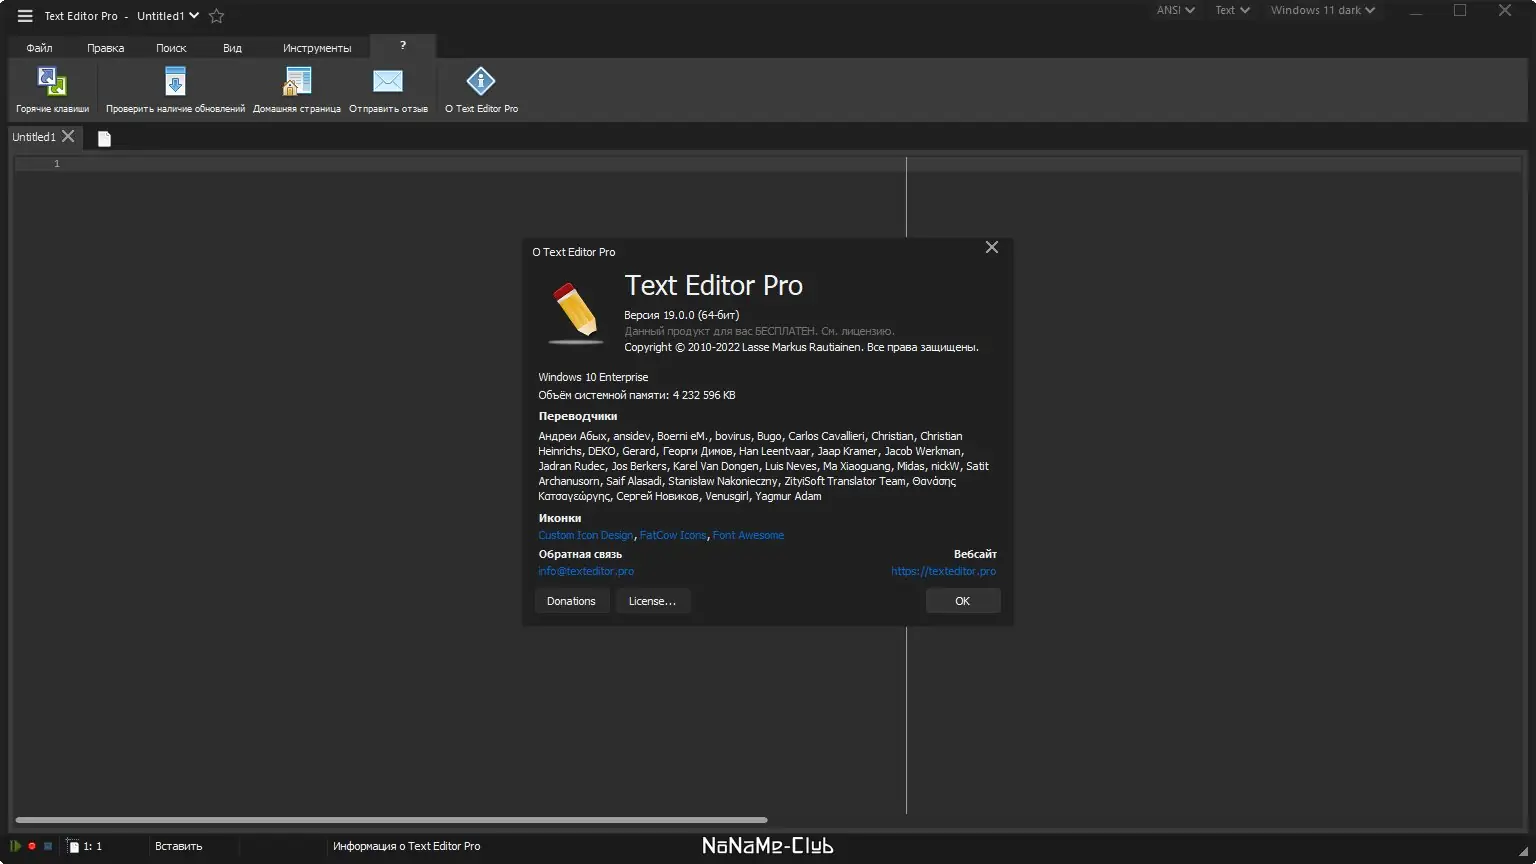Click the Windows 10 Enterprise text
Screen dimensions: 1536x864
coord(593,377)
